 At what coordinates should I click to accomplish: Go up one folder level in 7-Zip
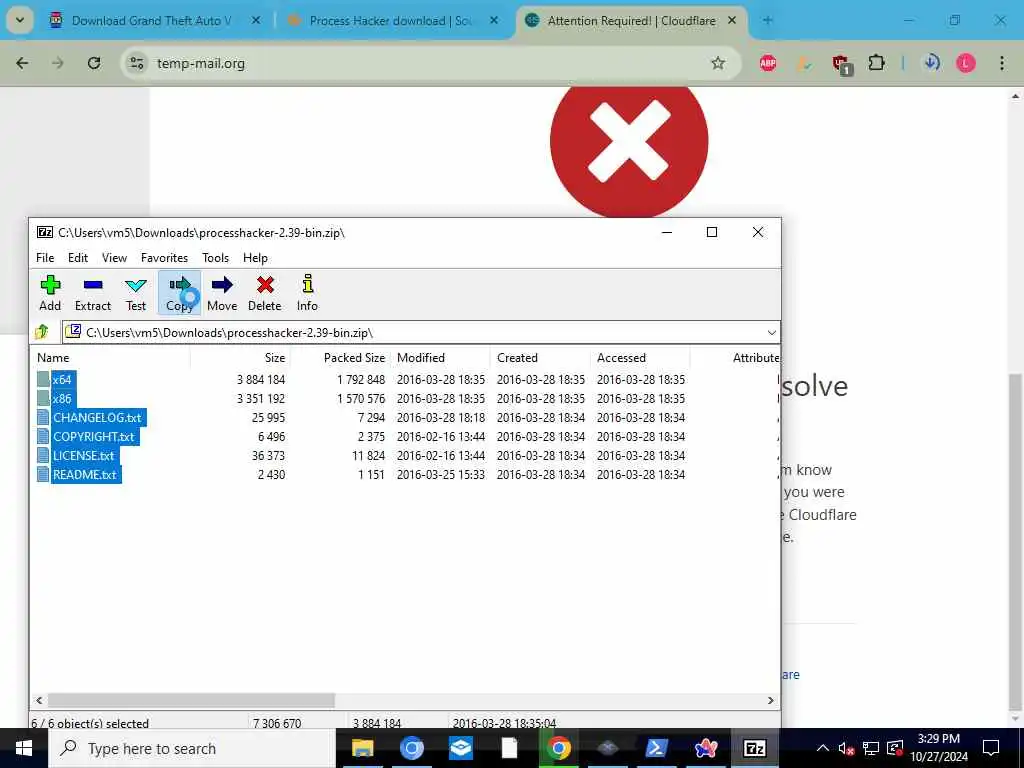pyautogui.click(x=42, y=332)
